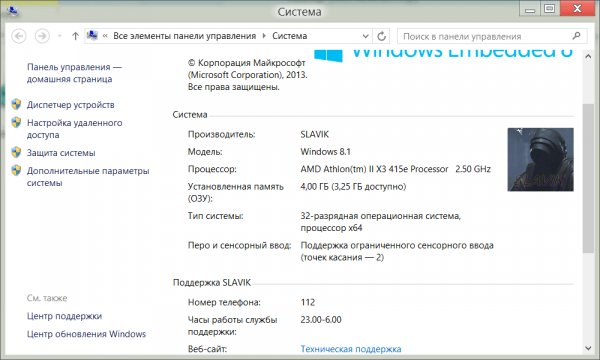The width and height of the screenshot is (600, 360).
Task: Click the Back navigation arrow
Action: point(19,36)
